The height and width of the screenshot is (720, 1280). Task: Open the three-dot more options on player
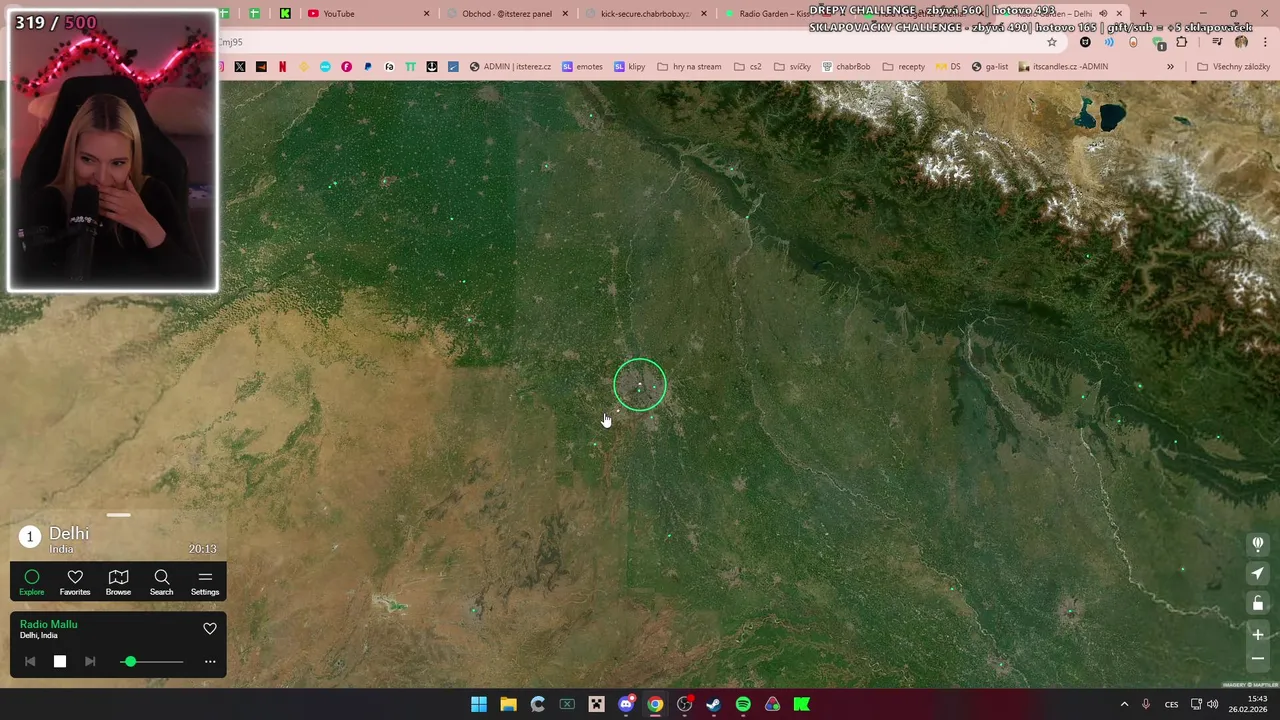[210, 661]
